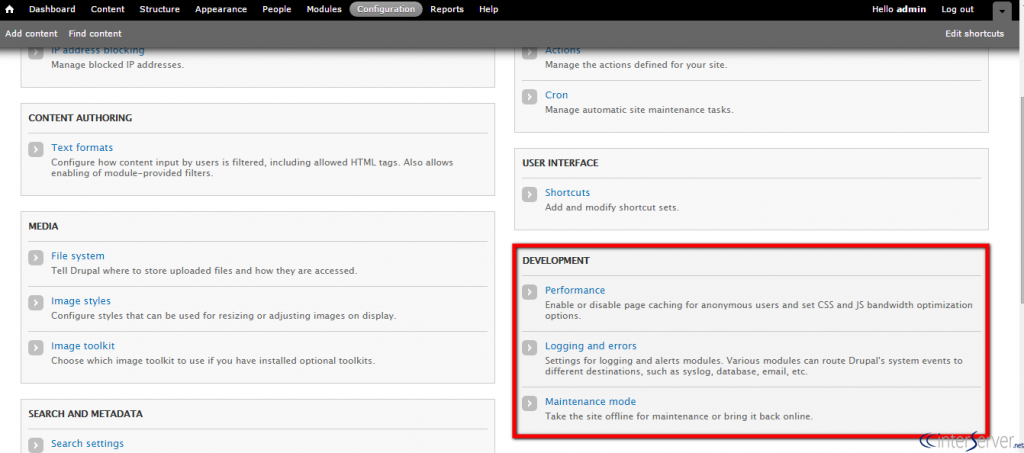Click arrow icon beside Cron
The width and height of the screenshot is (1024, 453).
[530, 97]
